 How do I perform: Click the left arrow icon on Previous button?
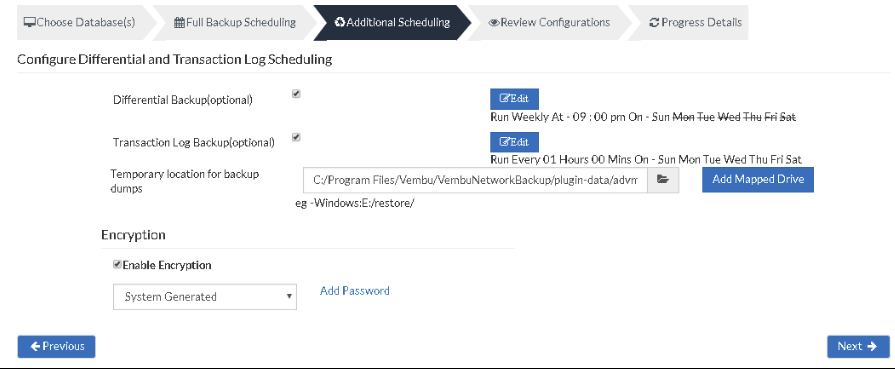tap(35, 346)
